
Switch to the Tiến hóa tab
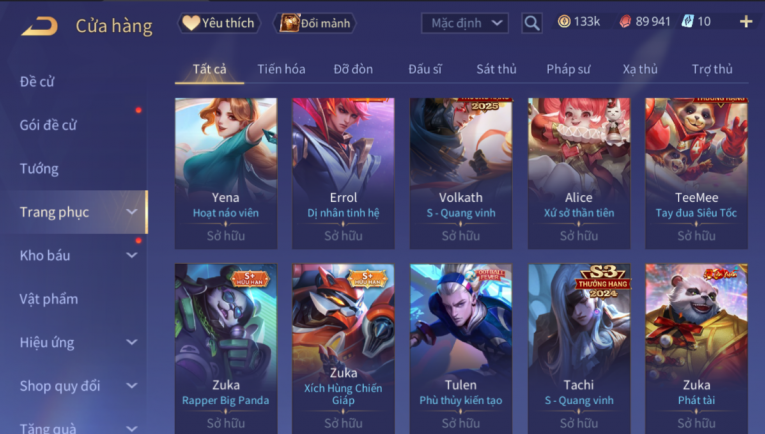click(282, 69)
